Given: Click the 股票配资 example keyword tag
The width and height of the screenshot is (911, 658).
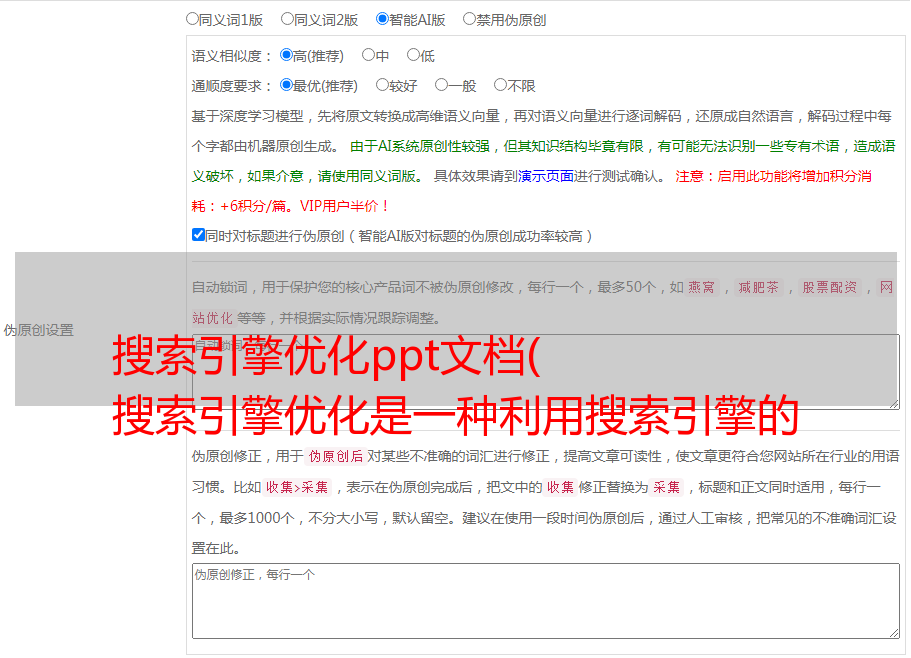Looking at the screenshot, I should click(x=829, y=287).
